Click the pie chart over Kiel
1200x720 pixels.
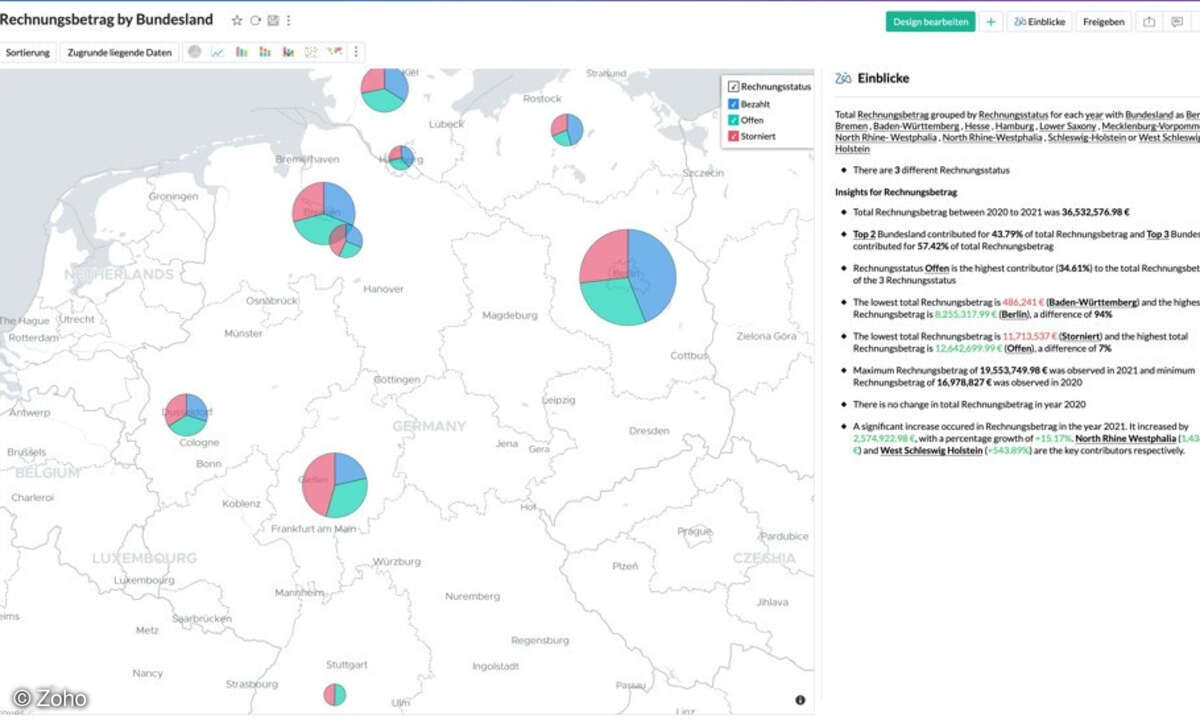click(385, 88)
